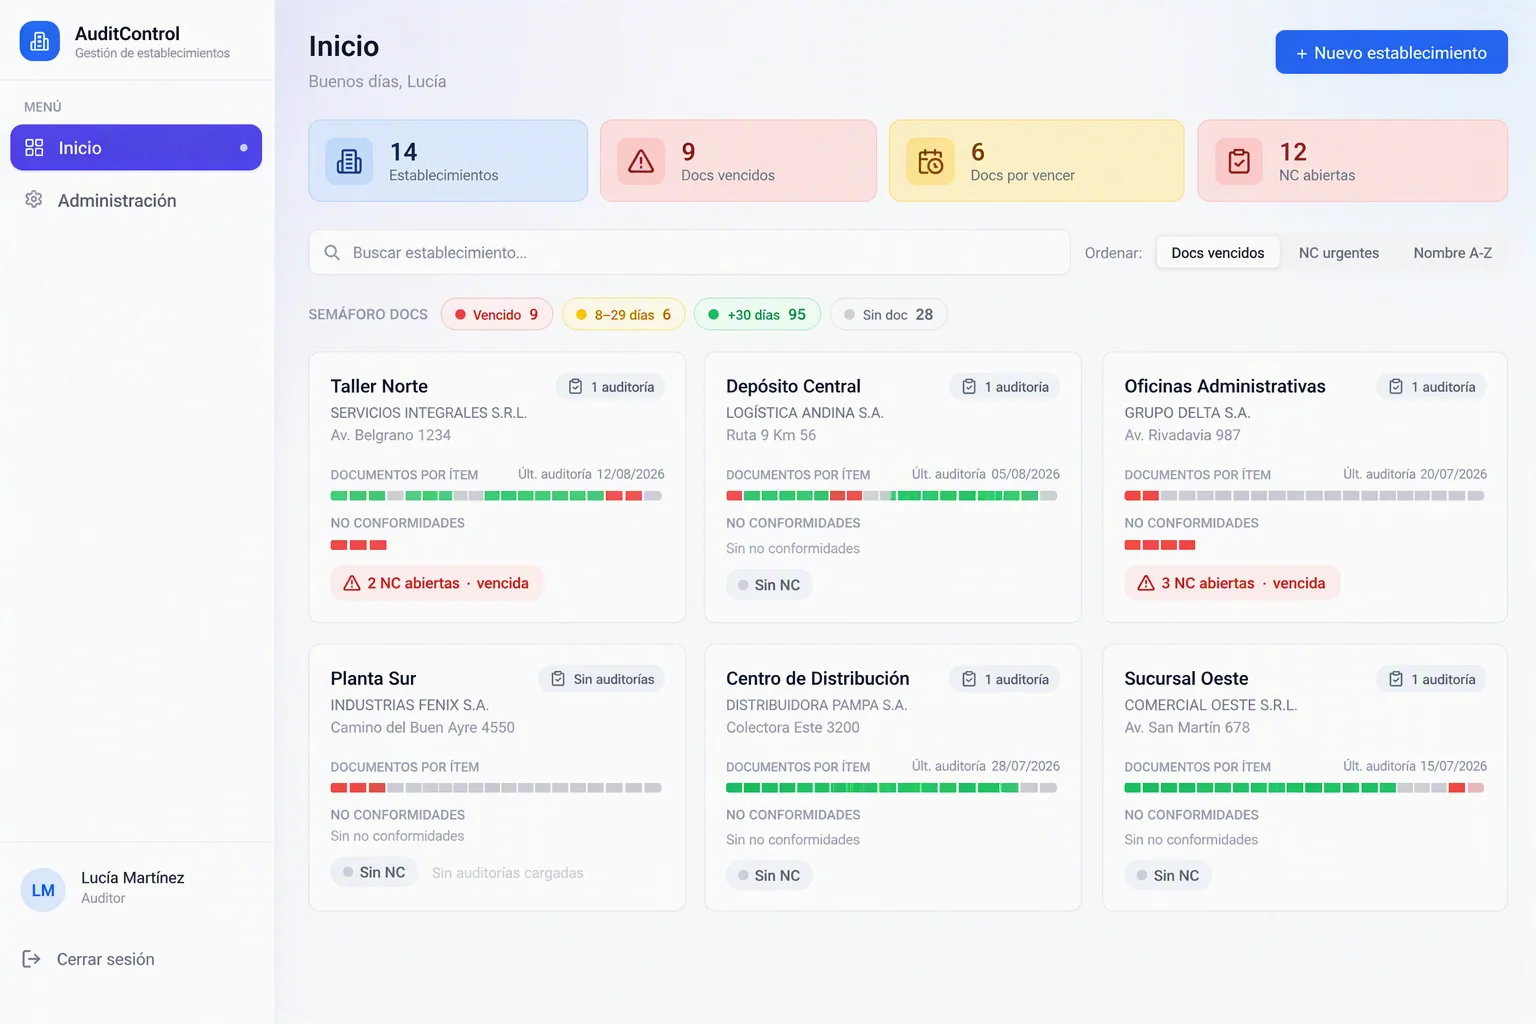Sort by Docs vencidos
This screenshot has width=1536, height=1024.
coord(1218,253)
